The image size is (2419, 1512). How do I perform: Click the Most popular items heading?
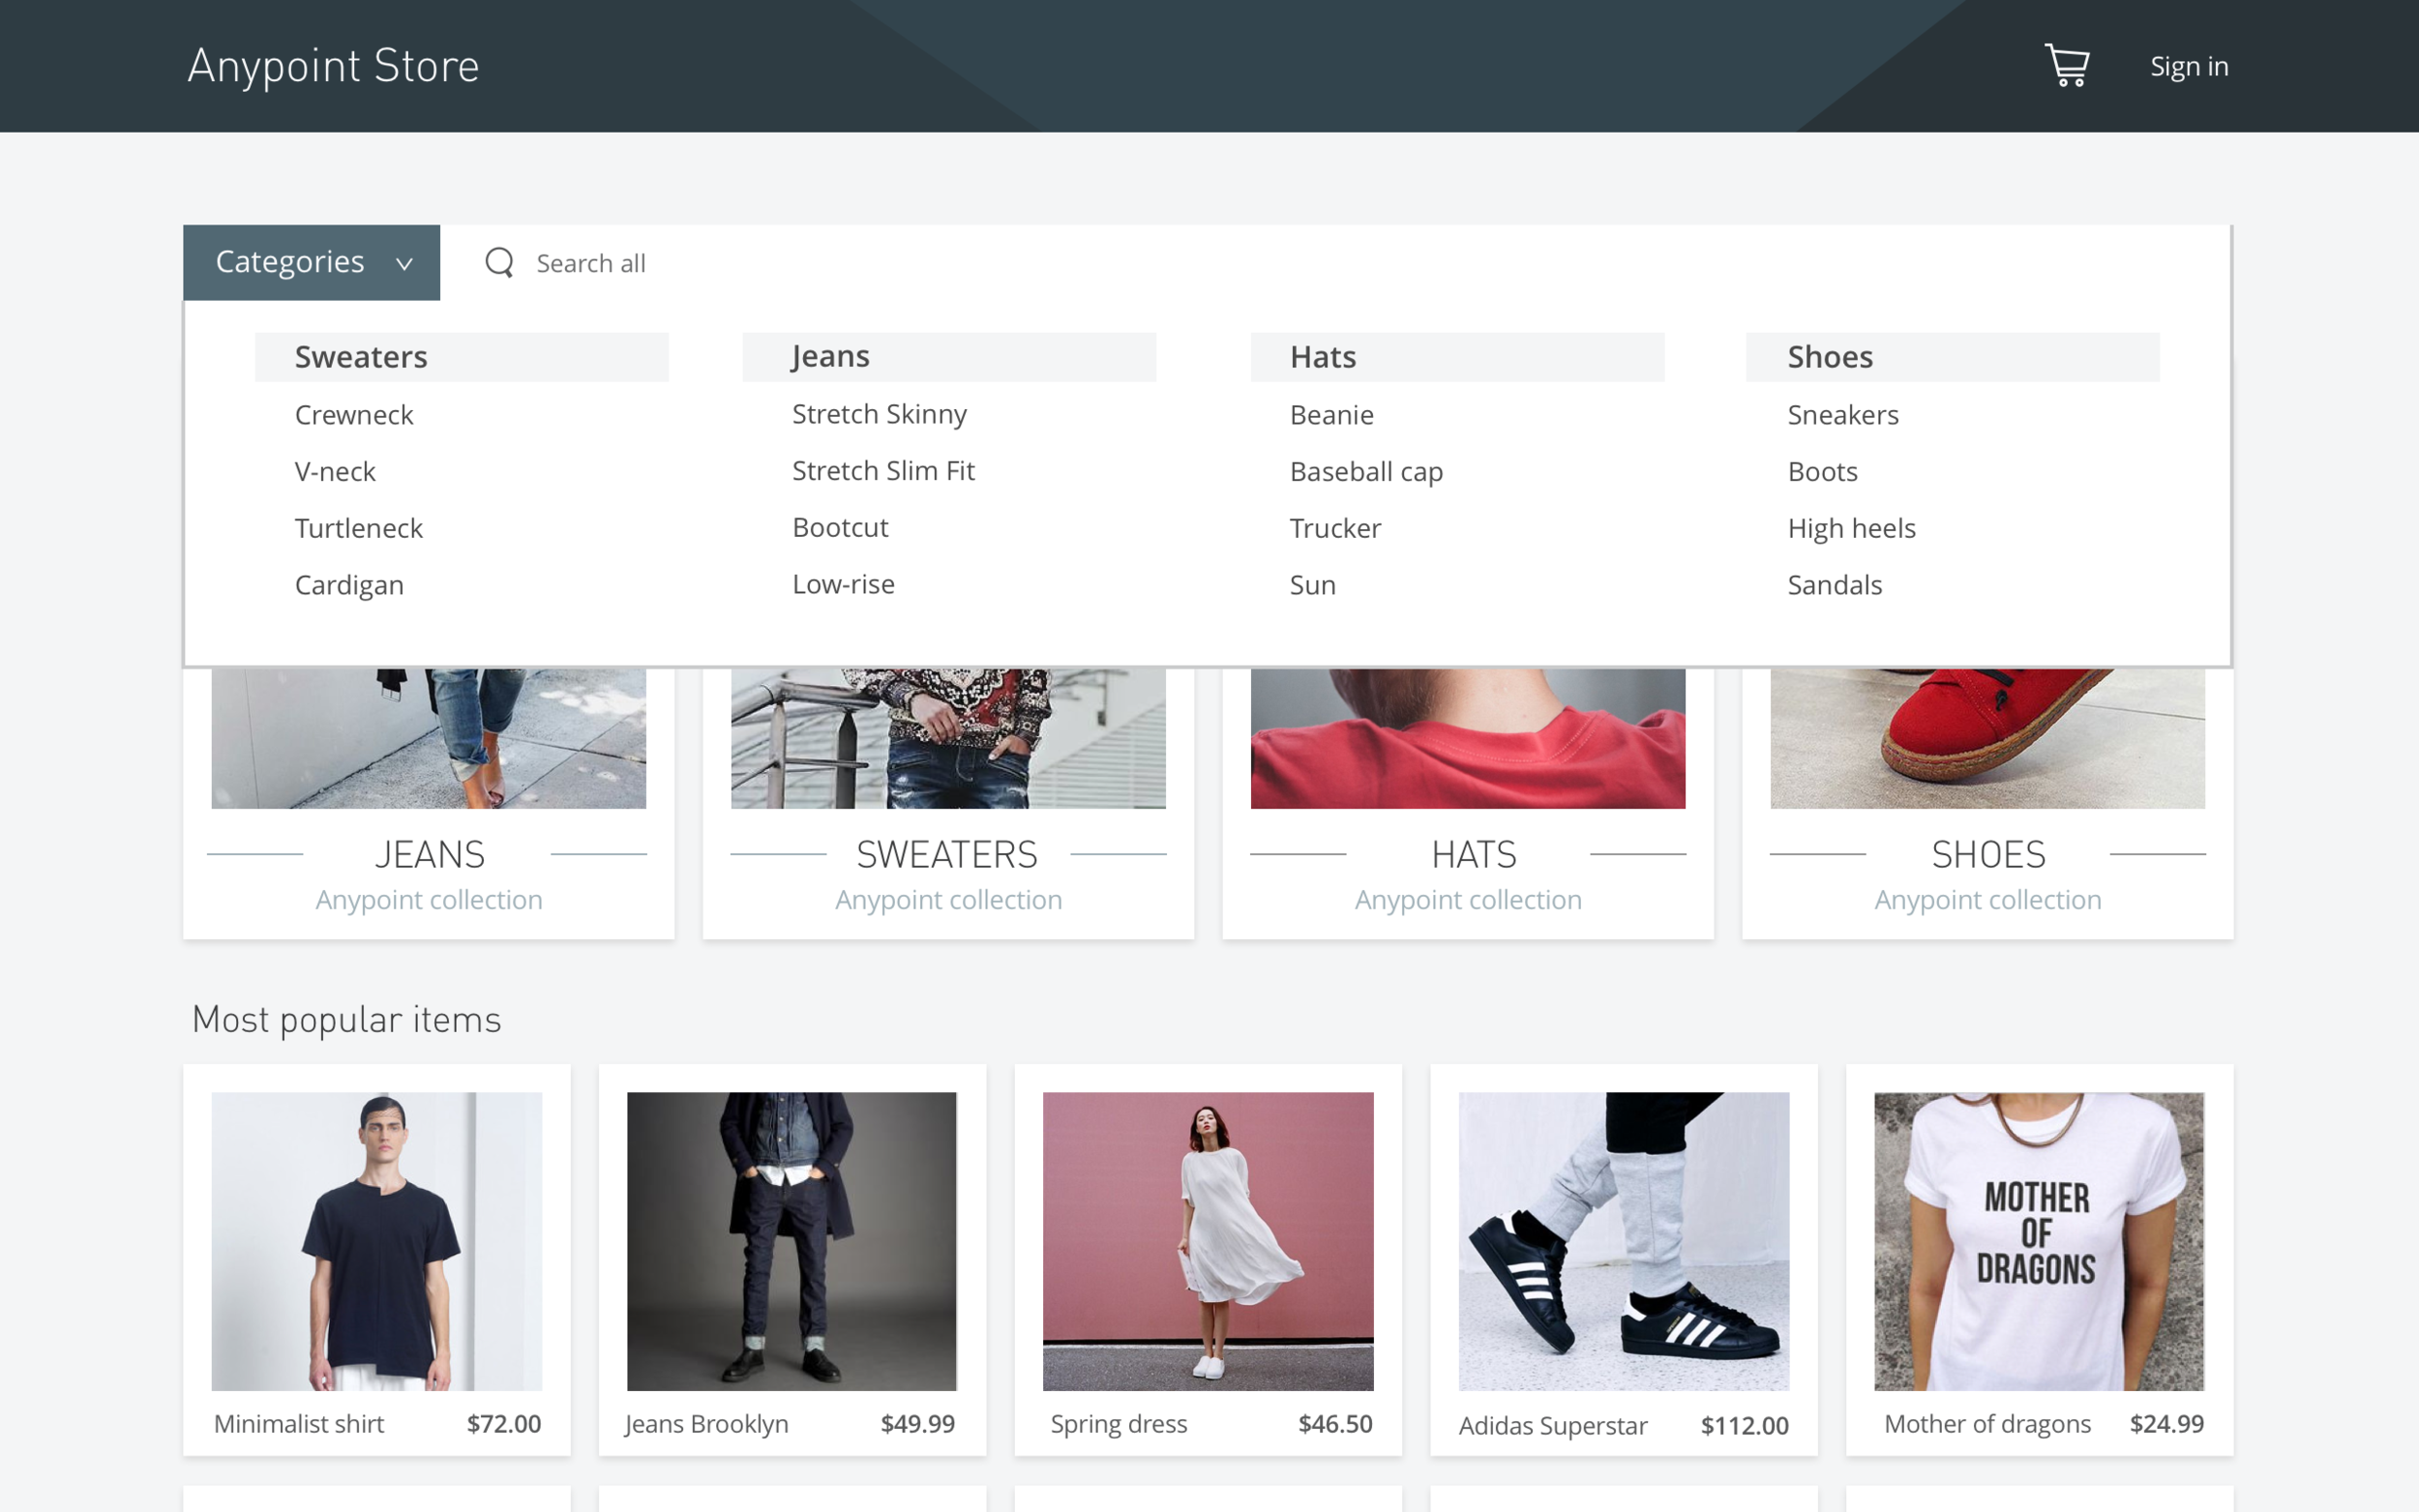[x=346, y=1020]
